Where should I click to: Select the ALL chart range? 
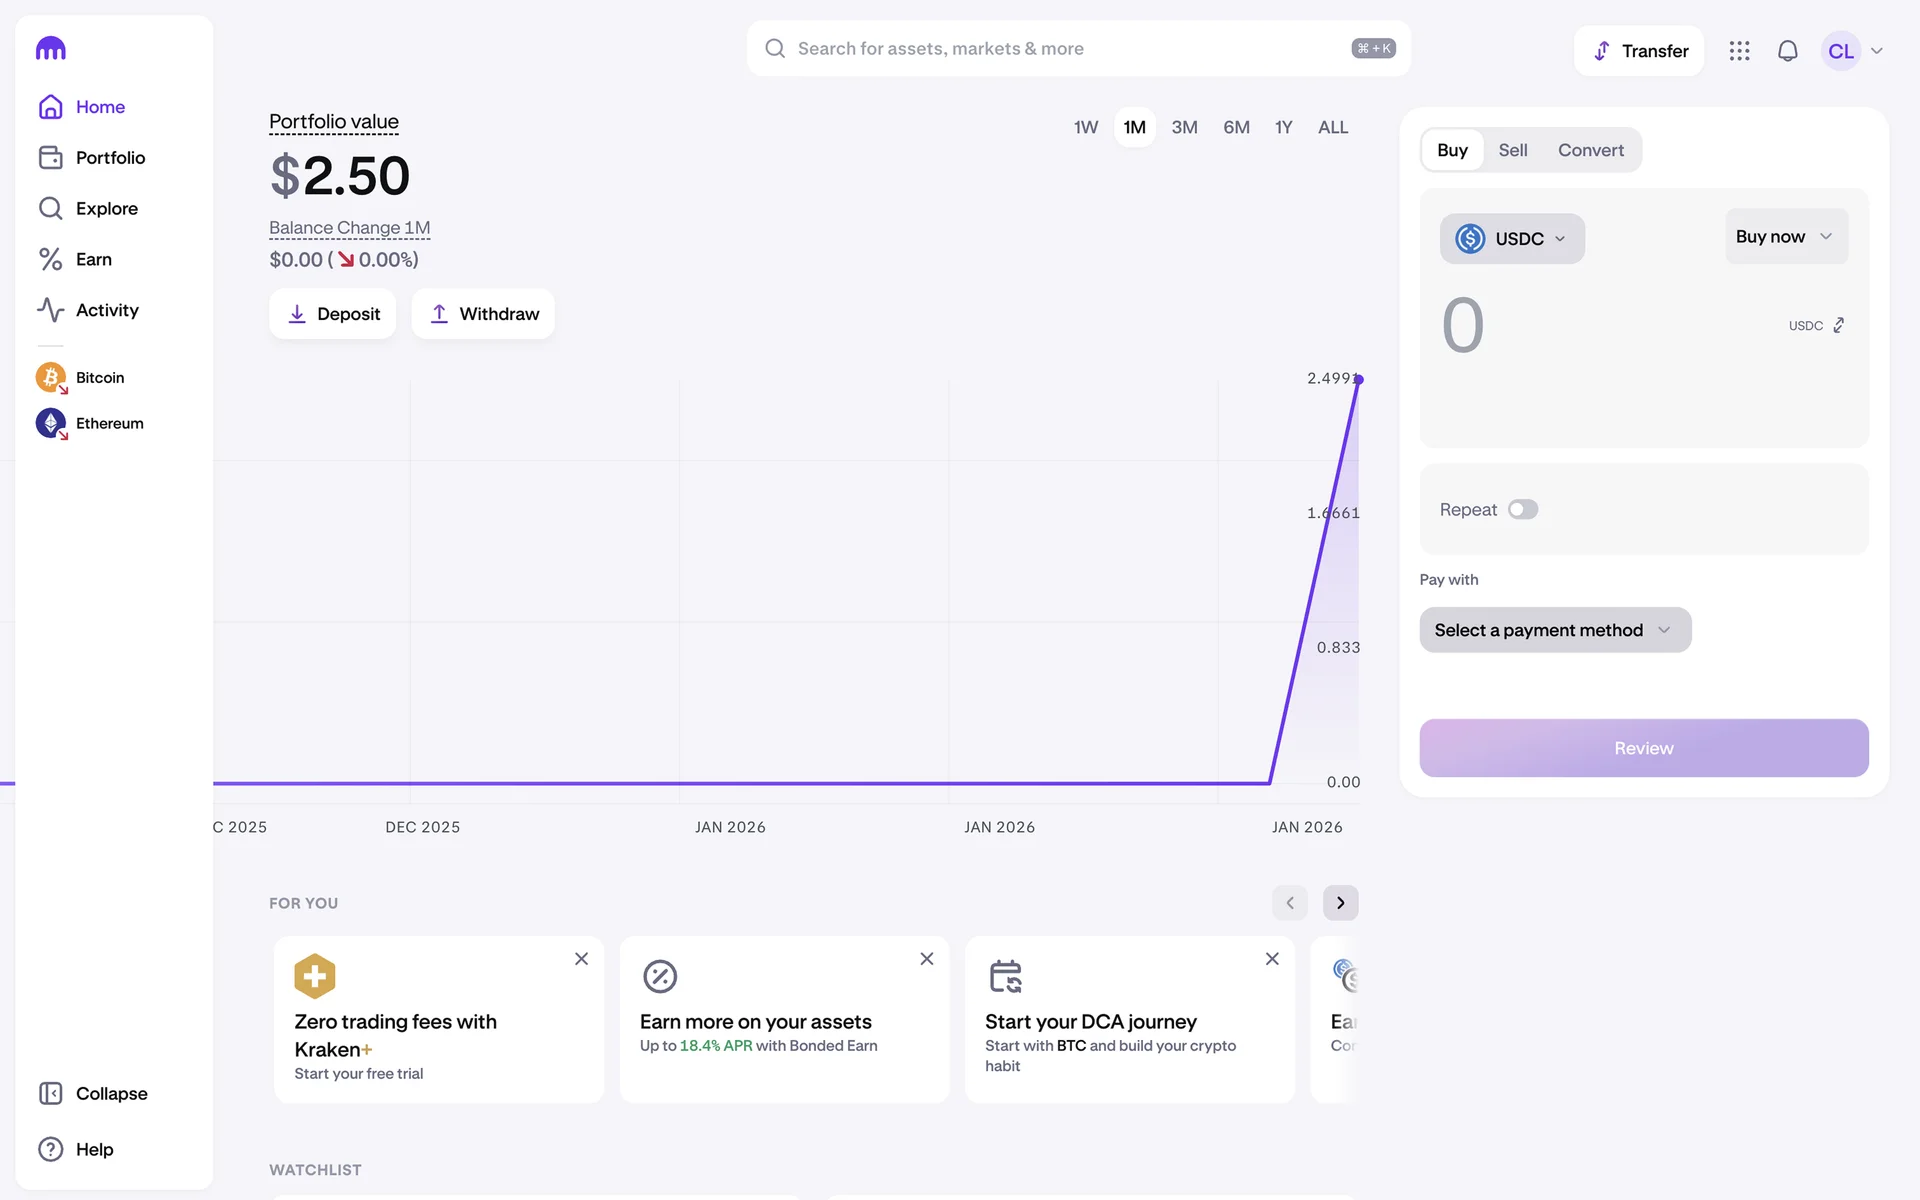(x=1332, y=128)
